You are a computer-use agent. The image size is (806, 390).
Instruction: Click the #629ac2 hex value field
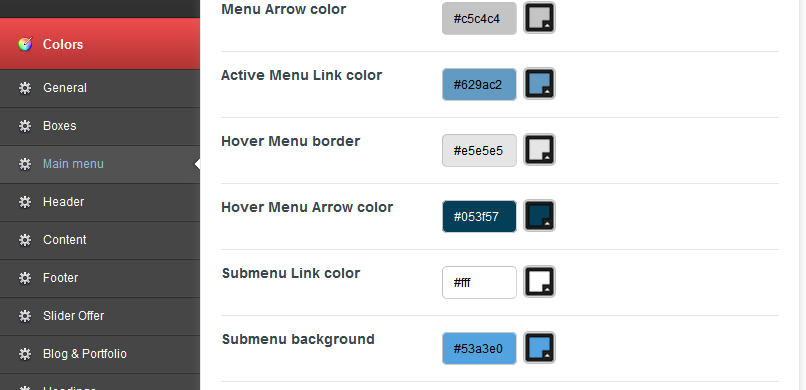tap(479, 84)
